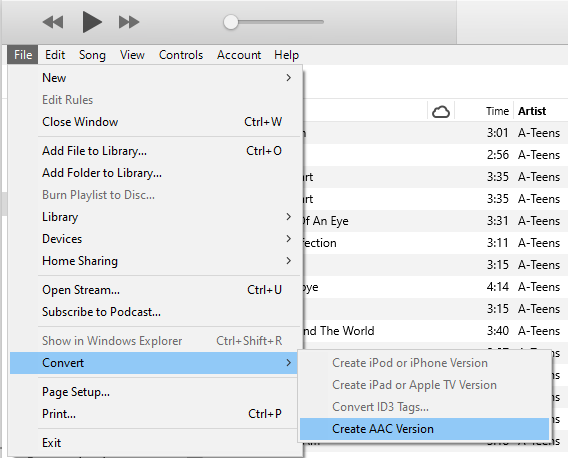Choose Open Stream option
The image size is (568, 458).
point(155,290)
